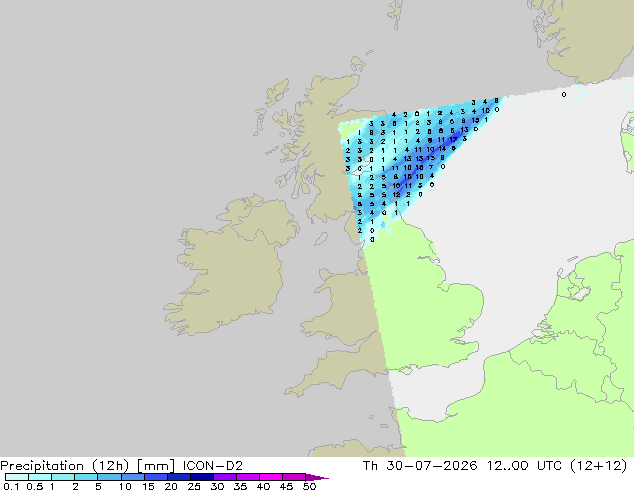The image size is (634, 490).
Task: Click the isolated '0' value near Norway
Action: [564, 95]
